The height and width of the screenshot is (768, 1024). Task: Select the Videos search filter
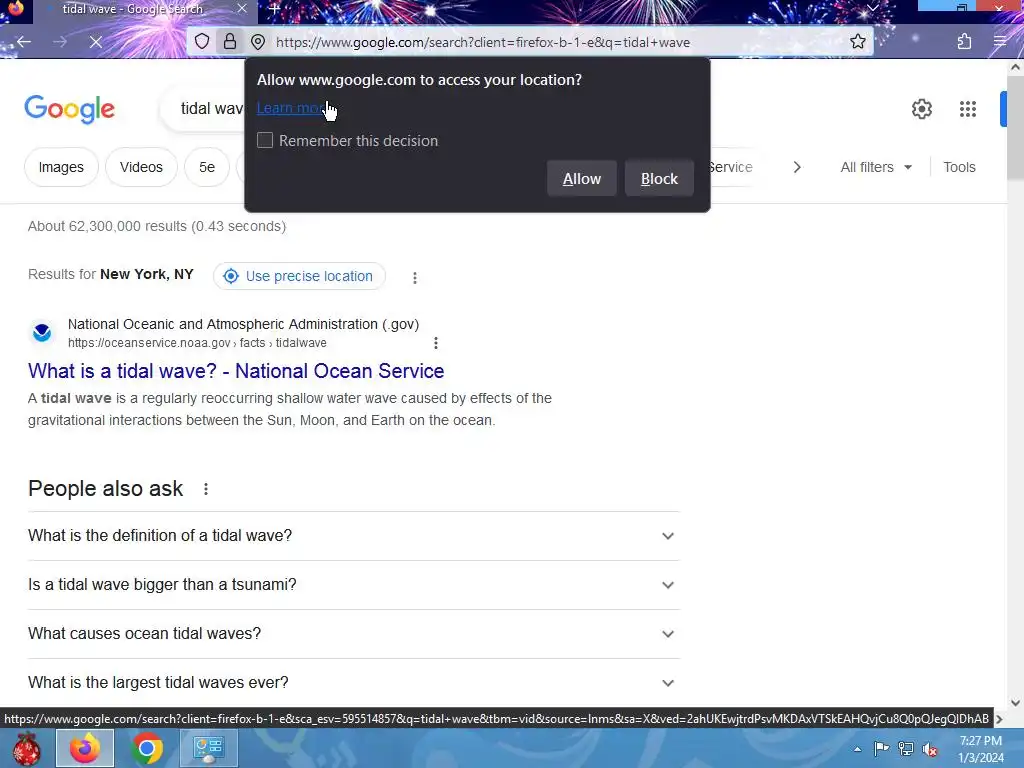141,167
